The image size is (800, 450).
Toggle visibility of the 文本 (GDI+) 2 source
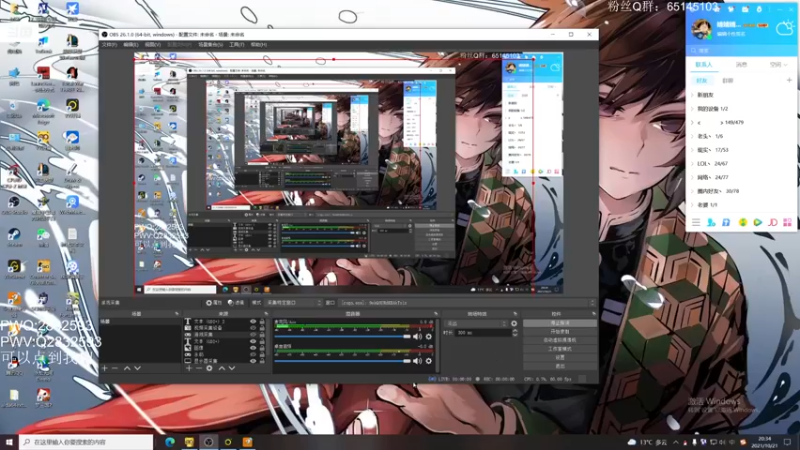(253, 322)
